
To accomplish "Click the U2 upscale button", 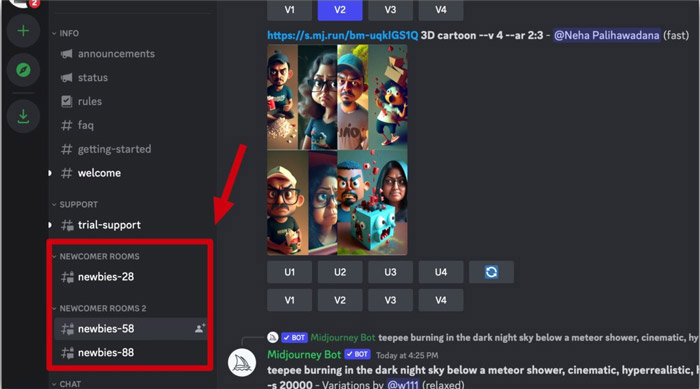I will tap(340, 272).
